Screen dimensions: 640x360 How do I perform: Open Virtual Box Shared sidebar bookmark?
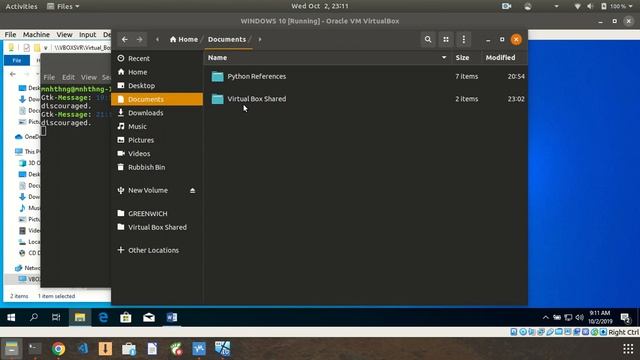click(x=157, y=227)
